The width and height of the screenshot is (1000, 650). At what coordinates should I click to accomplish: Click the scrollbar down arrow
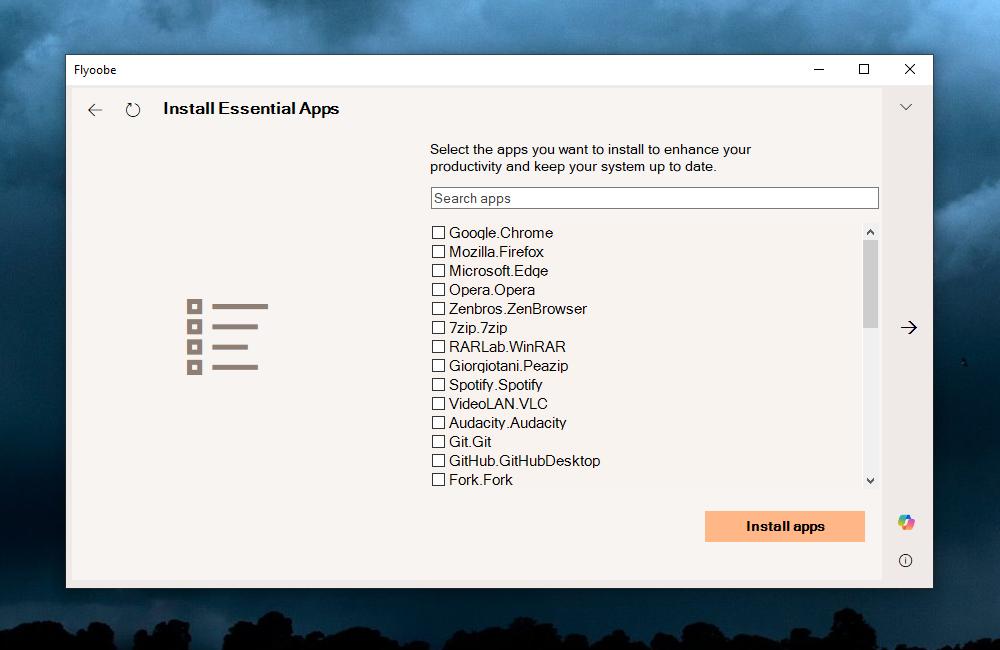[871, 480]
